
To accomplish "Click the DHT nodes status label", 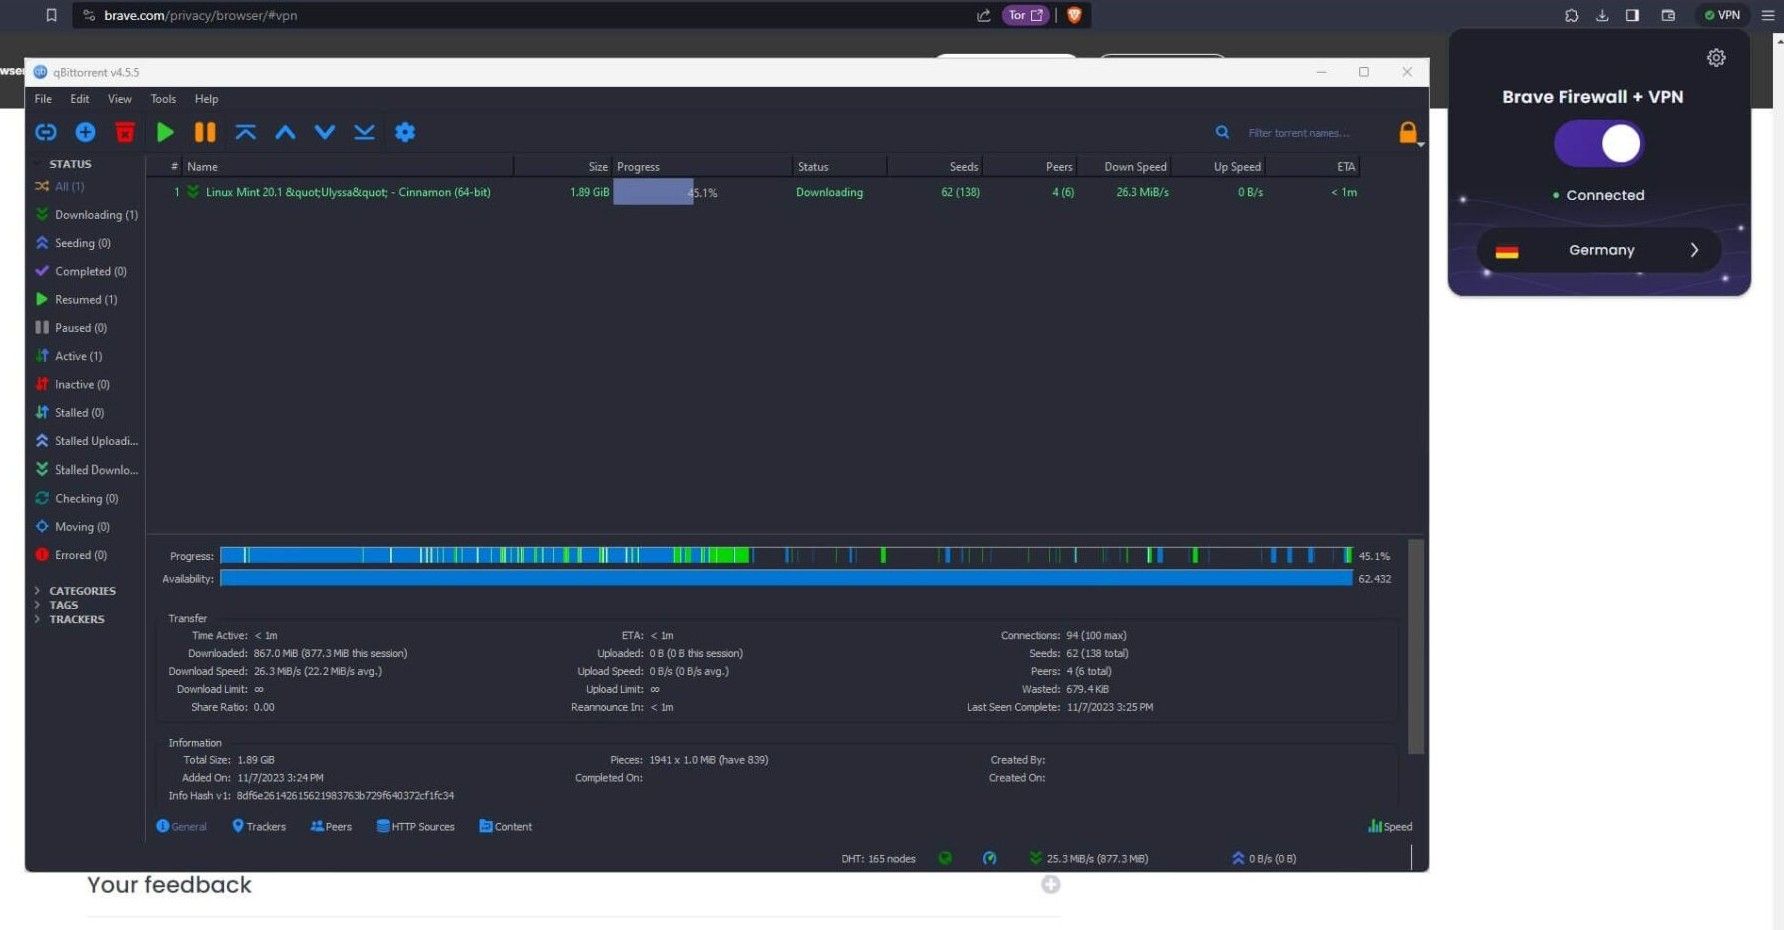I will (x=877, y=858).
